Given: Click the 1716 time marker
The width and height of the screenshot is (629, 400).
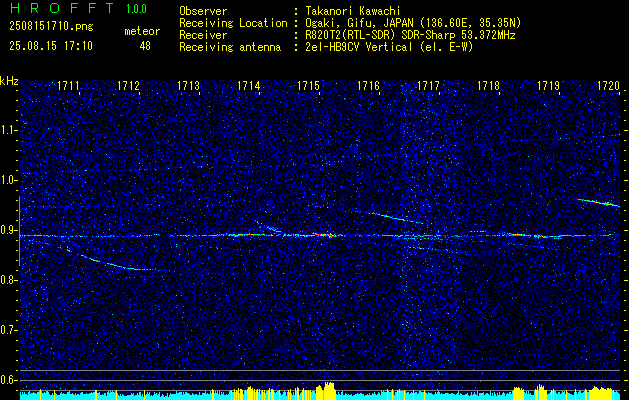Looking at the screenshot, I should click(x=368, y=85).
